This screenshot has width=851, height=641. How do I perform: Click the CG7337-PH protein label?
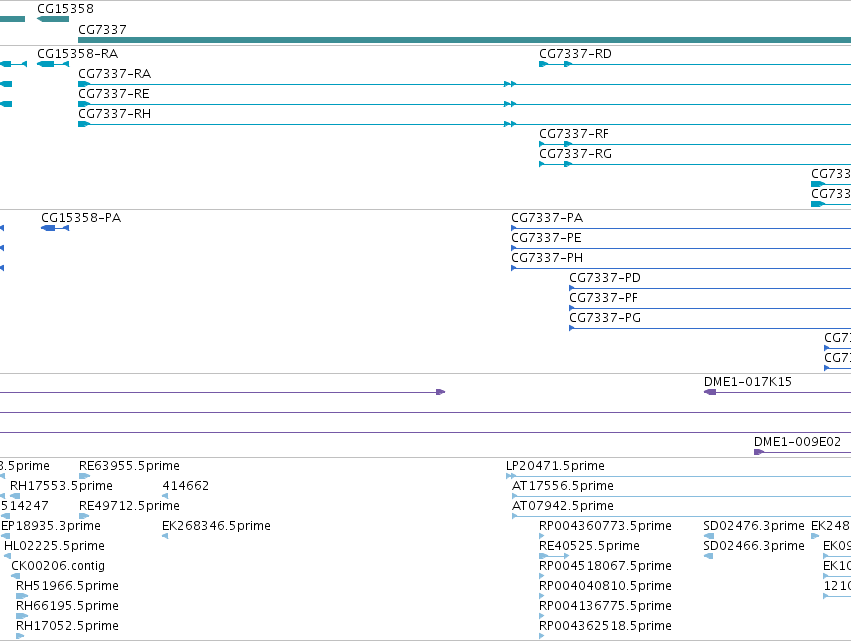pos(547,257)
